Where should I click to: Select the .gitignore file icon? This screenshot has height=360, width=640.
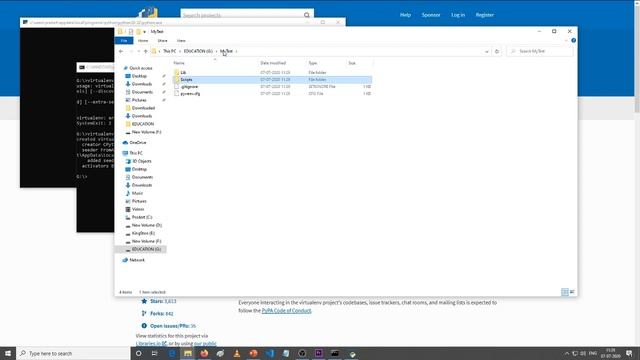(x=177, y=87)
